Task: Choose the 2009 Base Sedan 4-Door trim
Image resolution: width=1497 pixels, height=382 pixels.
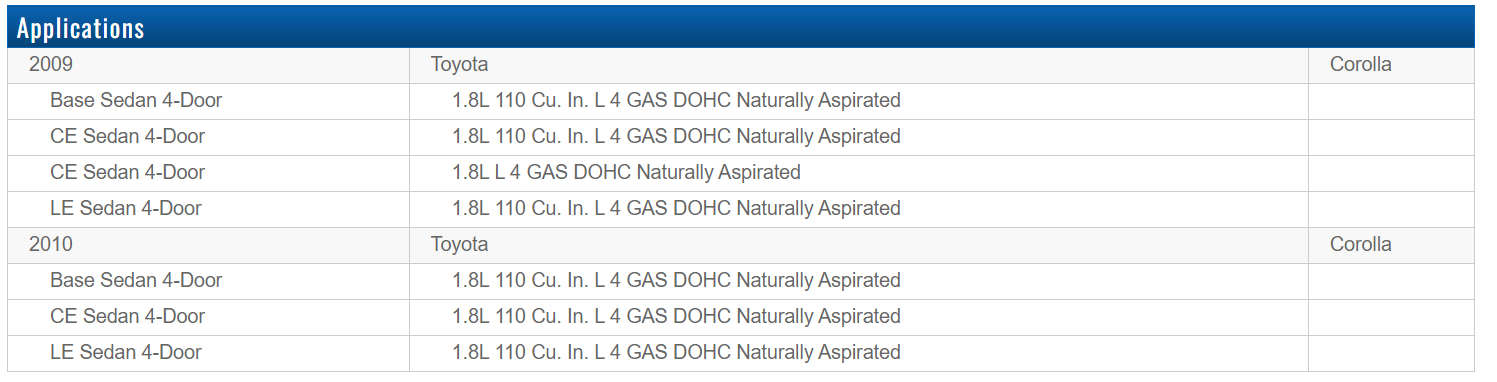Action: tap(136, 101)
